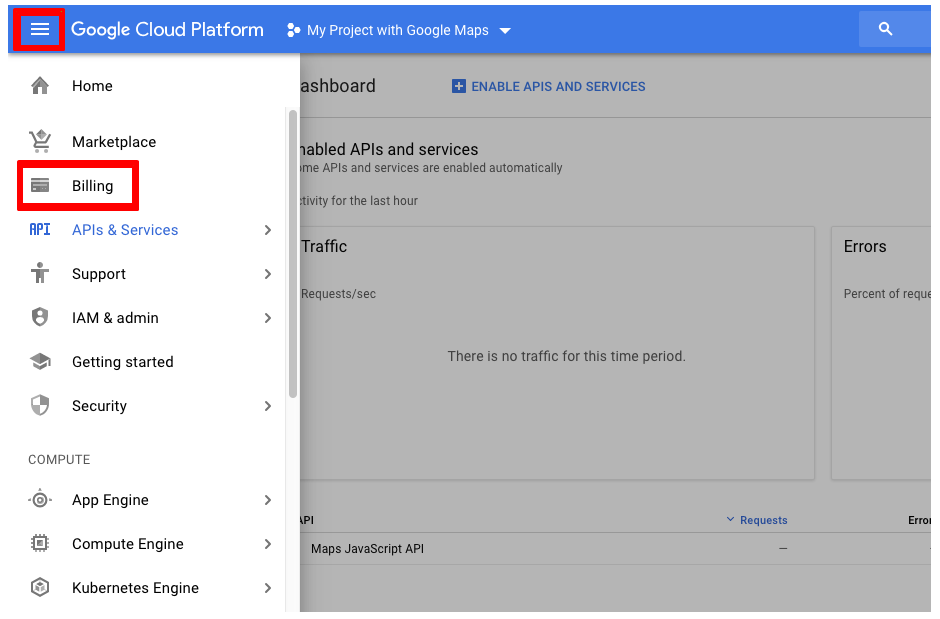Viewport: 940px width, 619px height.
Task: Open the search magnifier in header
Action: point(885,30)
